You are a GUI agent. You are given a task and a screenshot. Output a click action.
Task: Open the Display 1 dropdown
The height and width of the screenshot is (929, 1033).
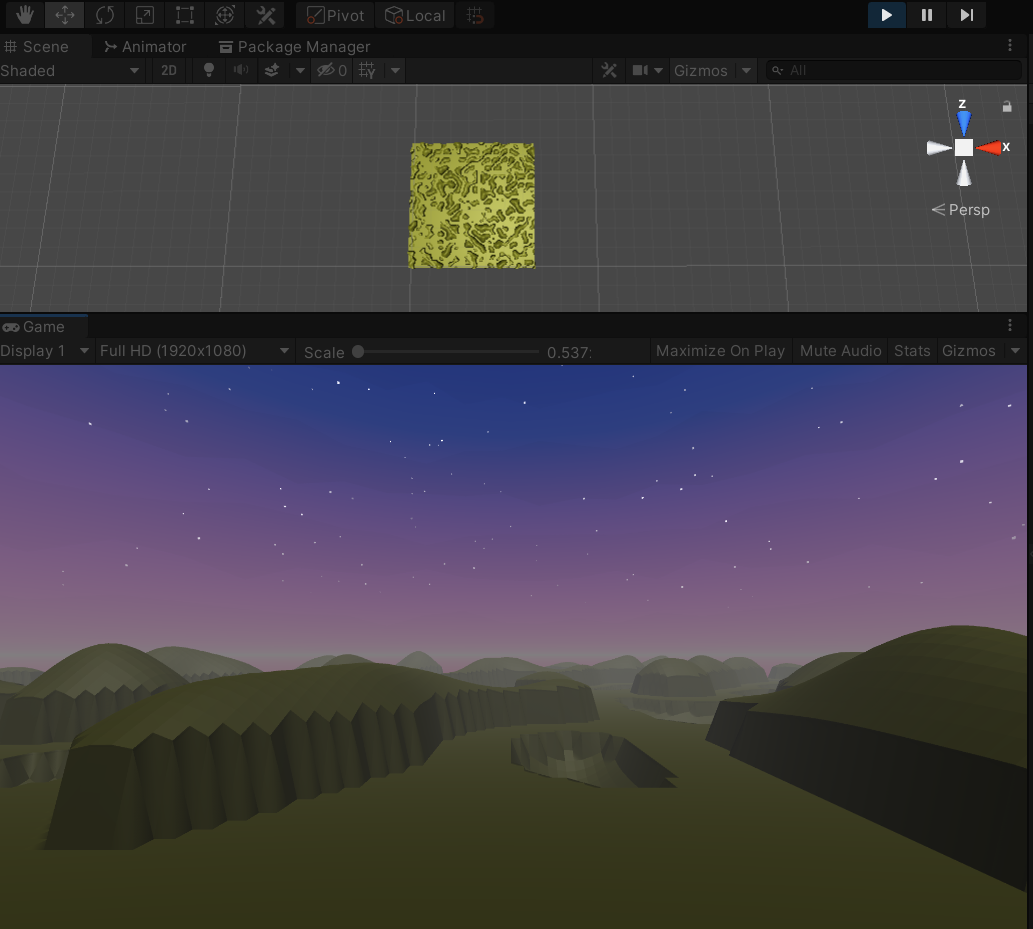click(45, 351)
